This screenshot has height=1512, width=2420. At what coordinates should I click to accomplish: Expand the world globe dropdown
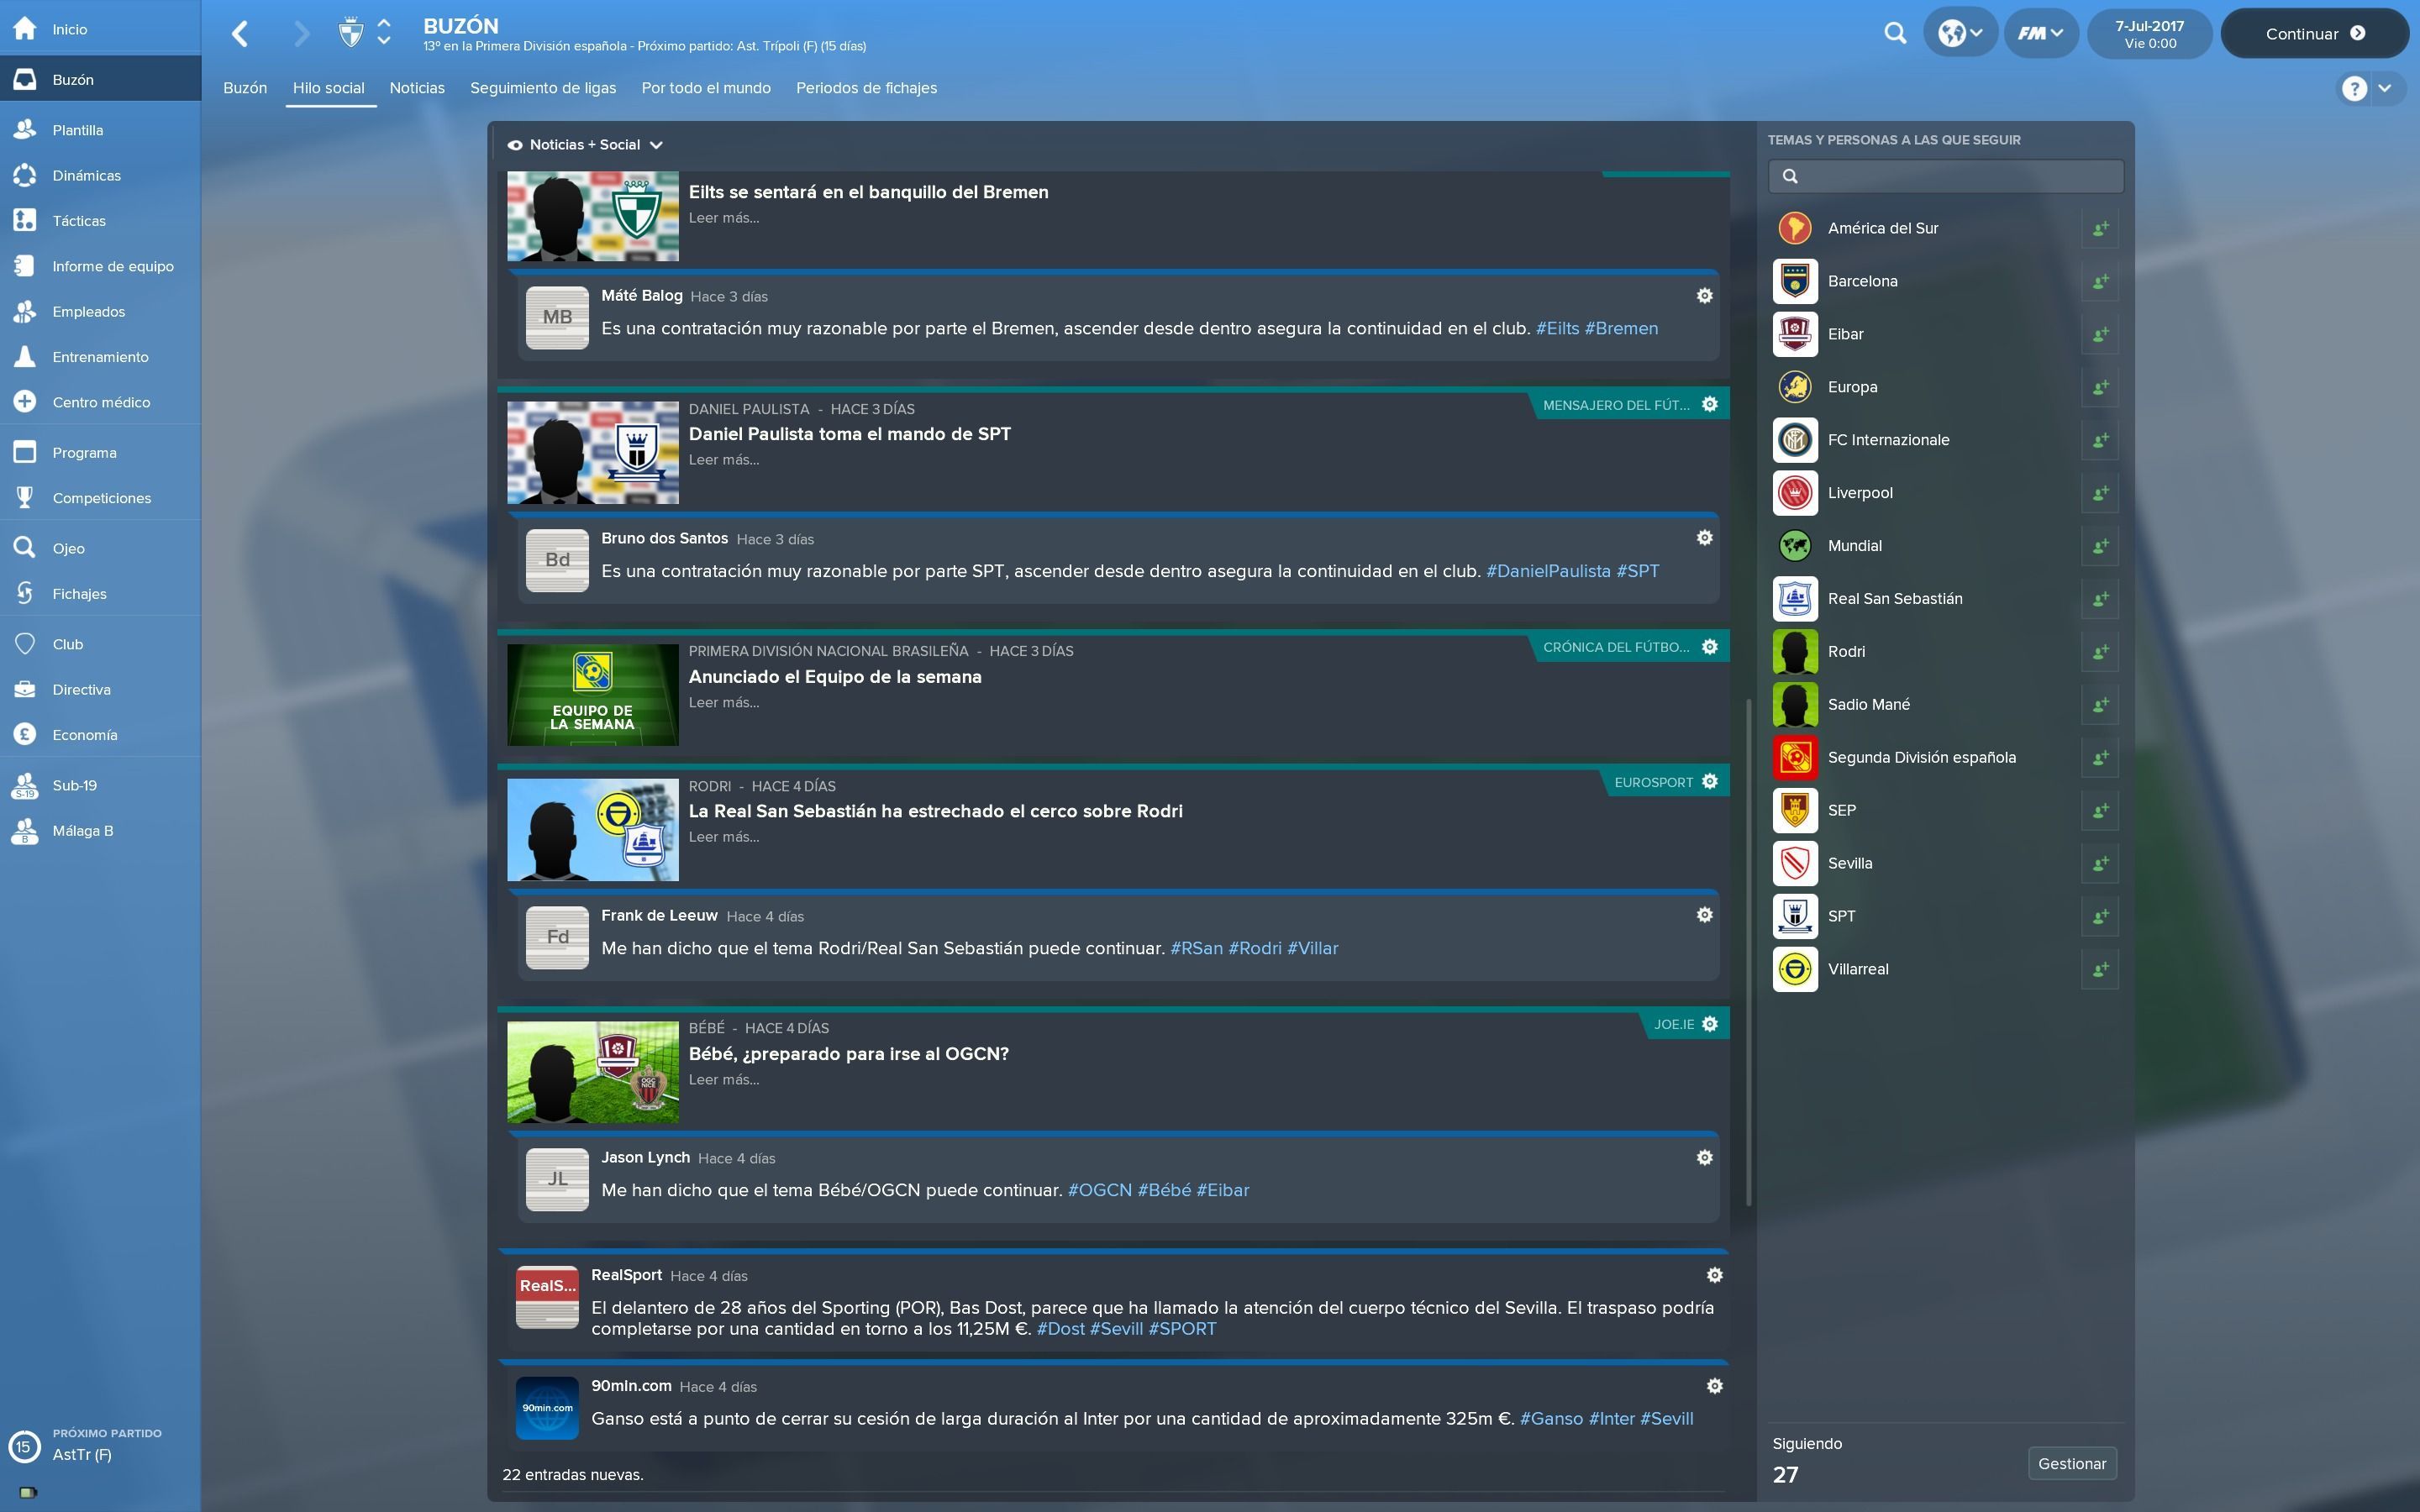pos(1960,33)
